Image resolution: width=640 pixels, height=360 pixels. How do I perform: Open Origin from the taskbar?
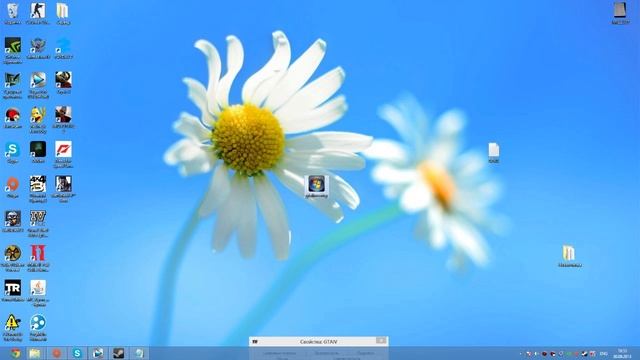(56, 353)
